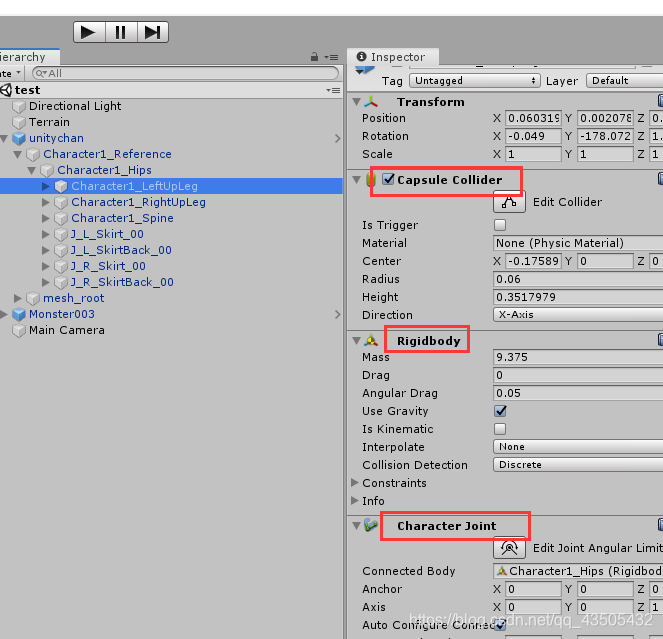Click the Directional Light object icon
The image size is (663, 639).
pyautogui.click(x=19, y=106)
